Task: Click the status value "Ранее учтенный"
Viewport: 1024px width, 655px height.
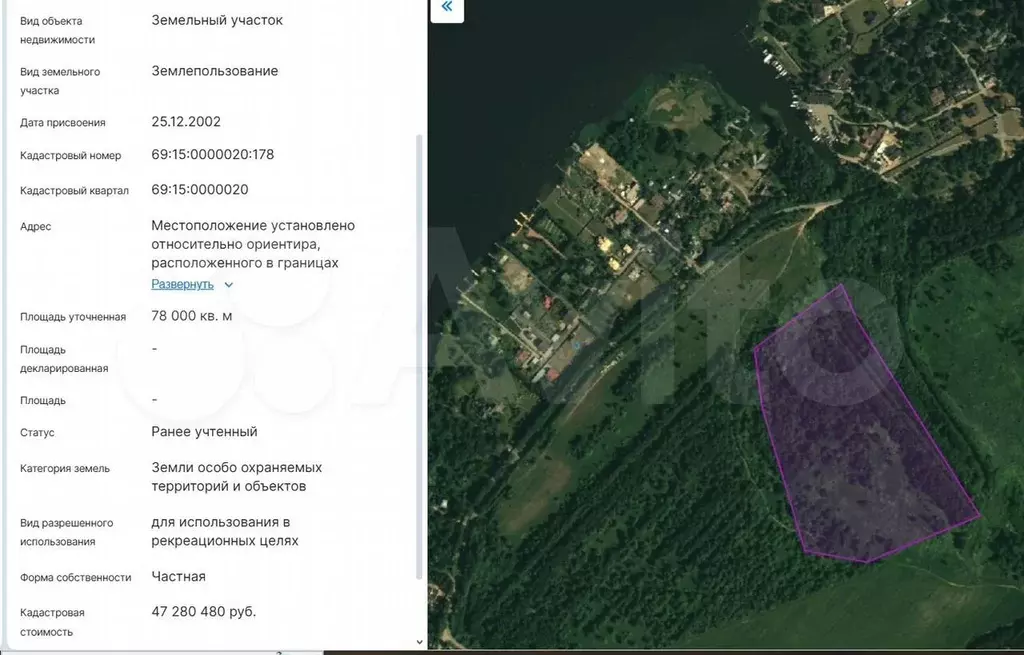Action: [x=204, y=432]
